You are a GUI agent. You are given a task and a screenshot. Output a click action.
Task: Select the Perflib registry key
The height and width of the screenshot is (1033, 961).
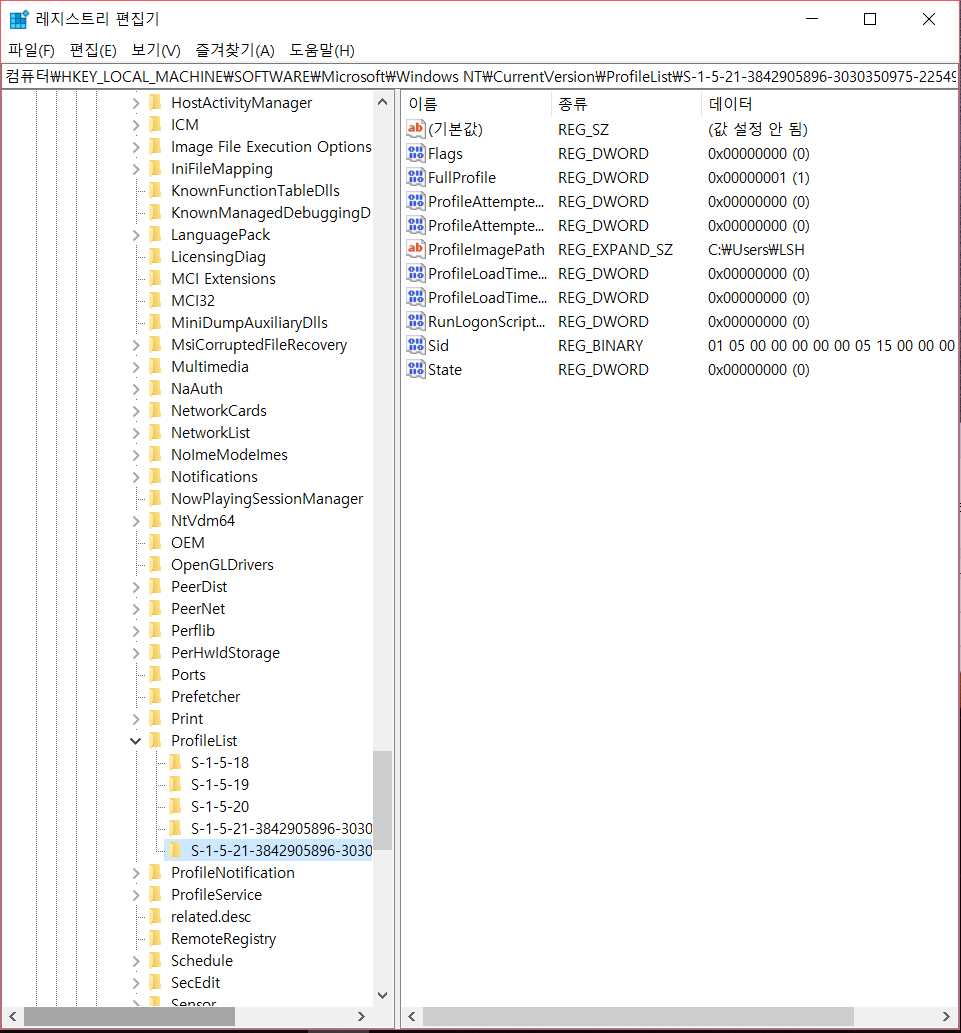193,630
